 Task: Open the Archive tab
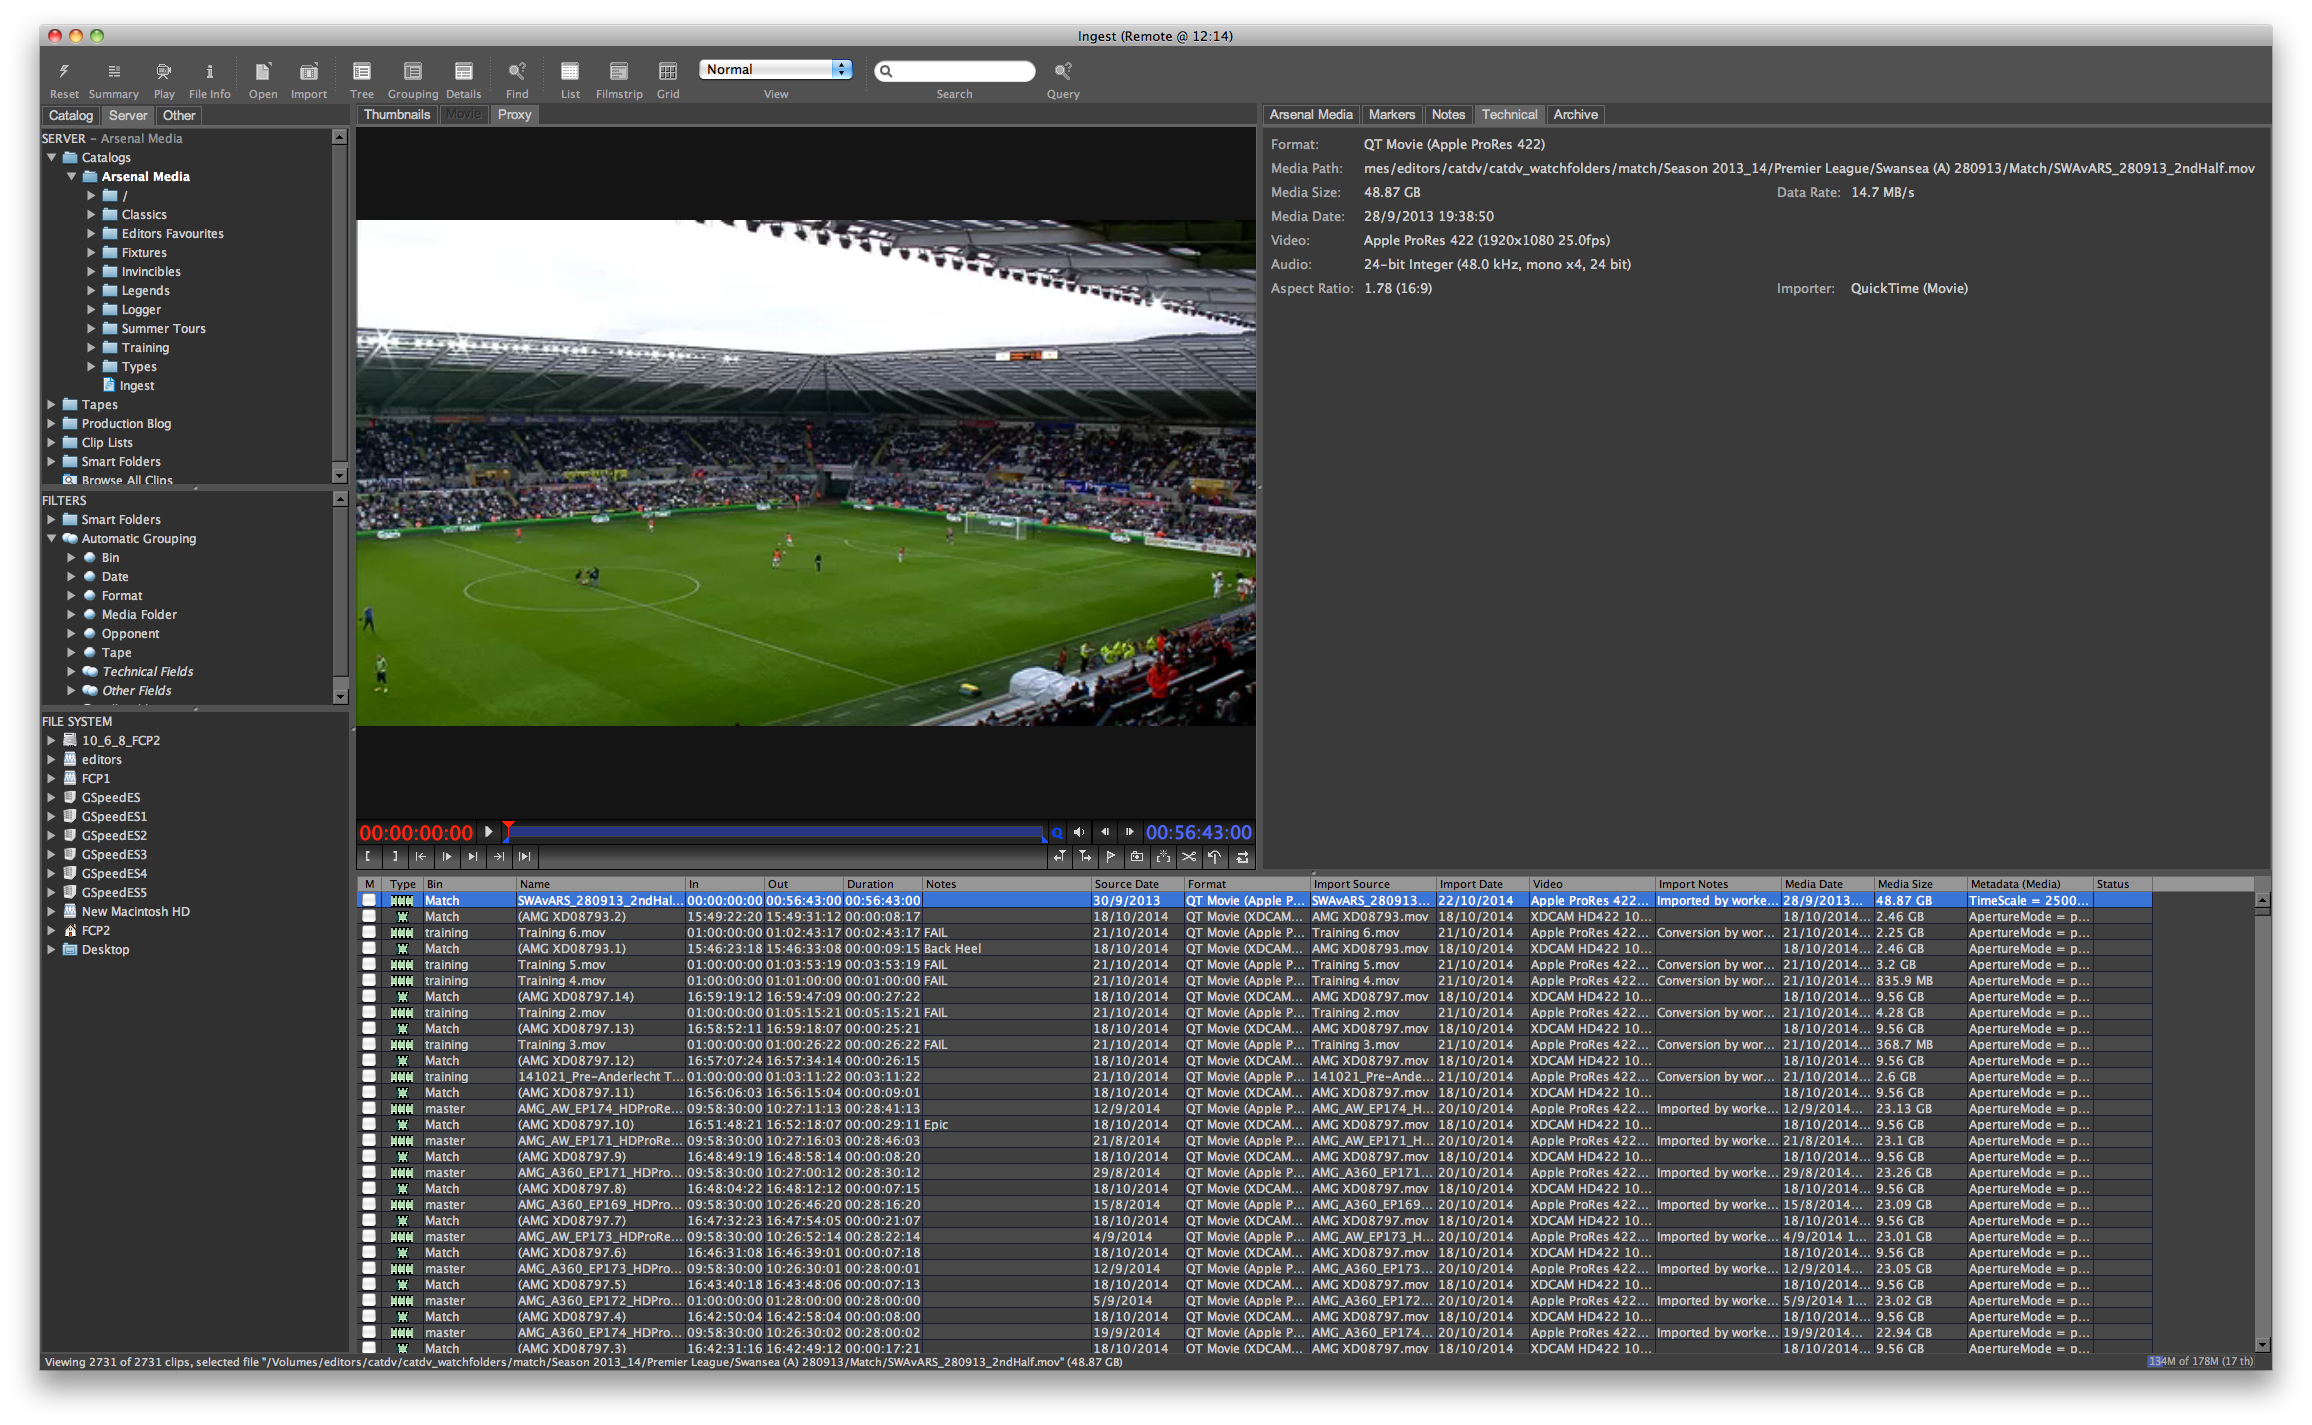point(1575,115)
